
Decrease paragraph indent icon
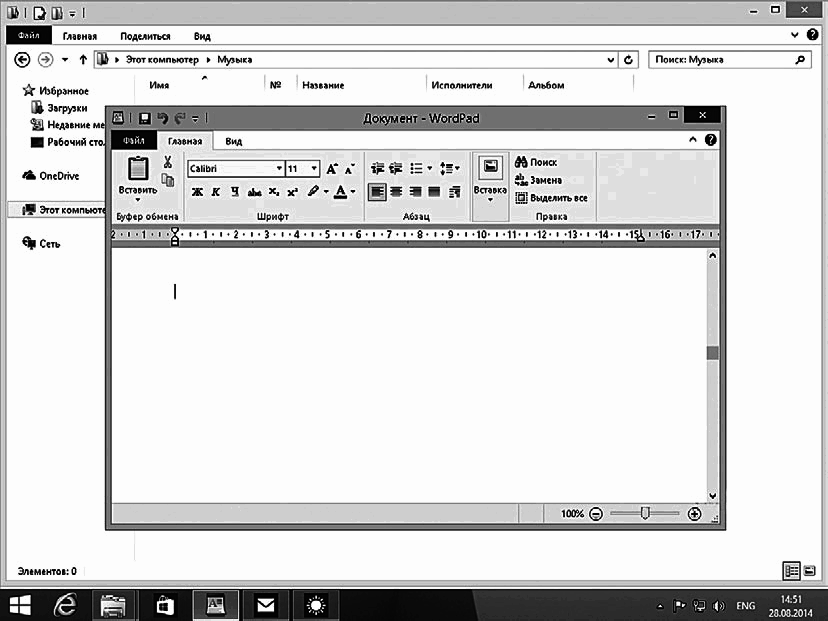(378, 168)
